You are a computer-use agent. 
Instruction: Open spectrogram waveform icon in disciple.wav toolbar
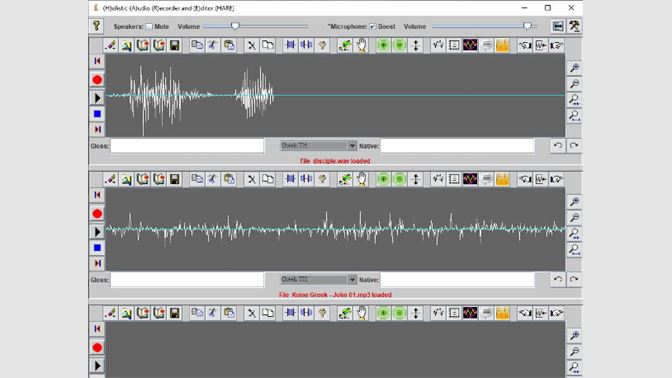(470, 45)
